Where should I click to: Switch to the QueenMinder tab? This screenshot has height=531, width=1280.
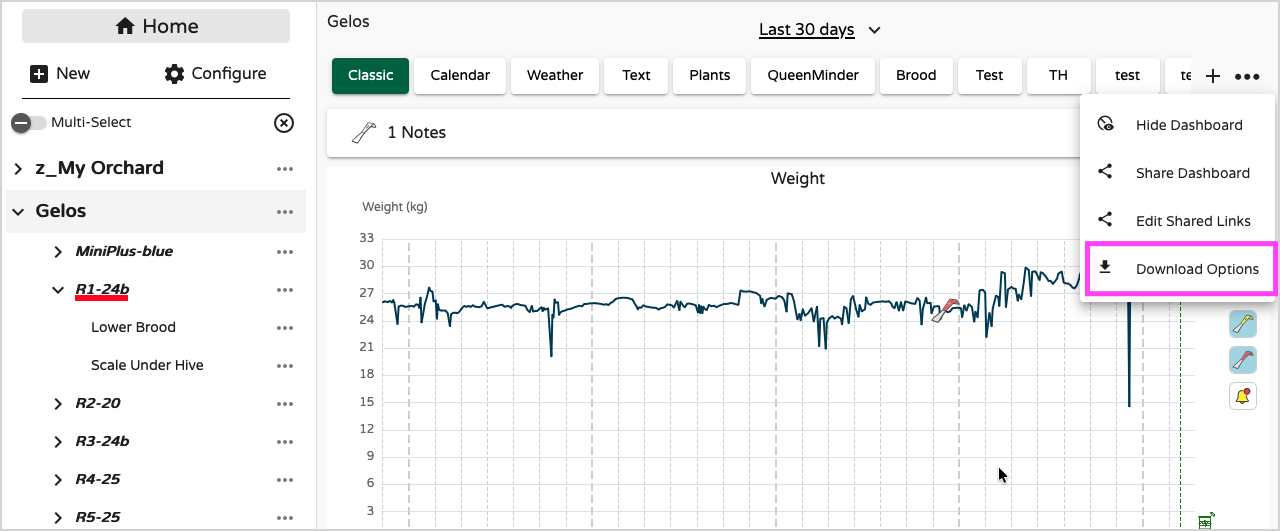tap(813, 75)
